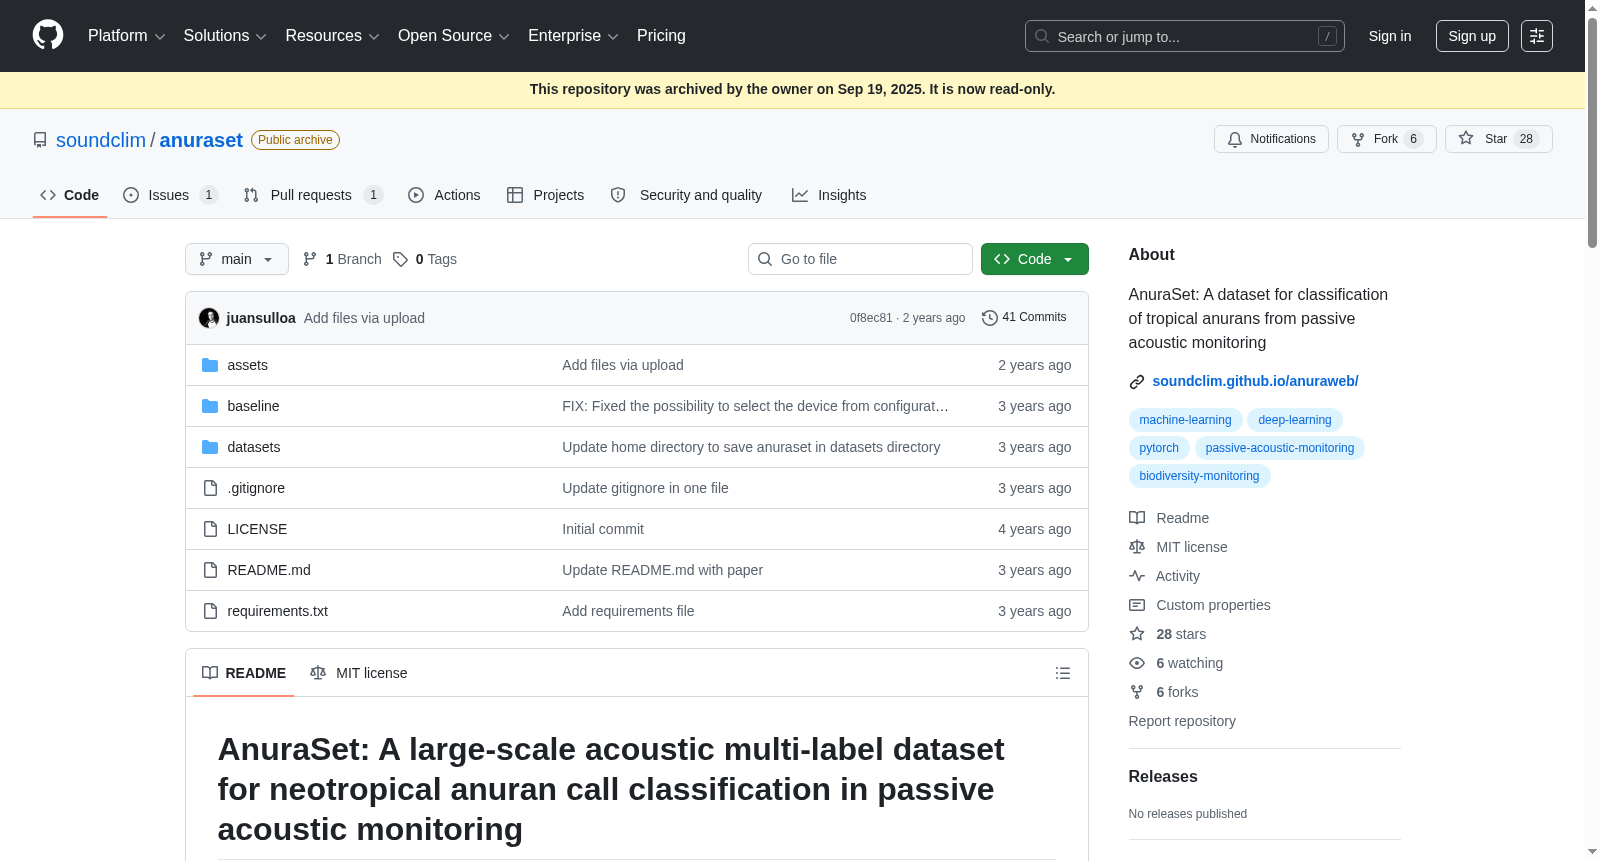This screenshot has width=1600, height=861.
Task: Click the datasets folder icon
Action: point(210,447)
